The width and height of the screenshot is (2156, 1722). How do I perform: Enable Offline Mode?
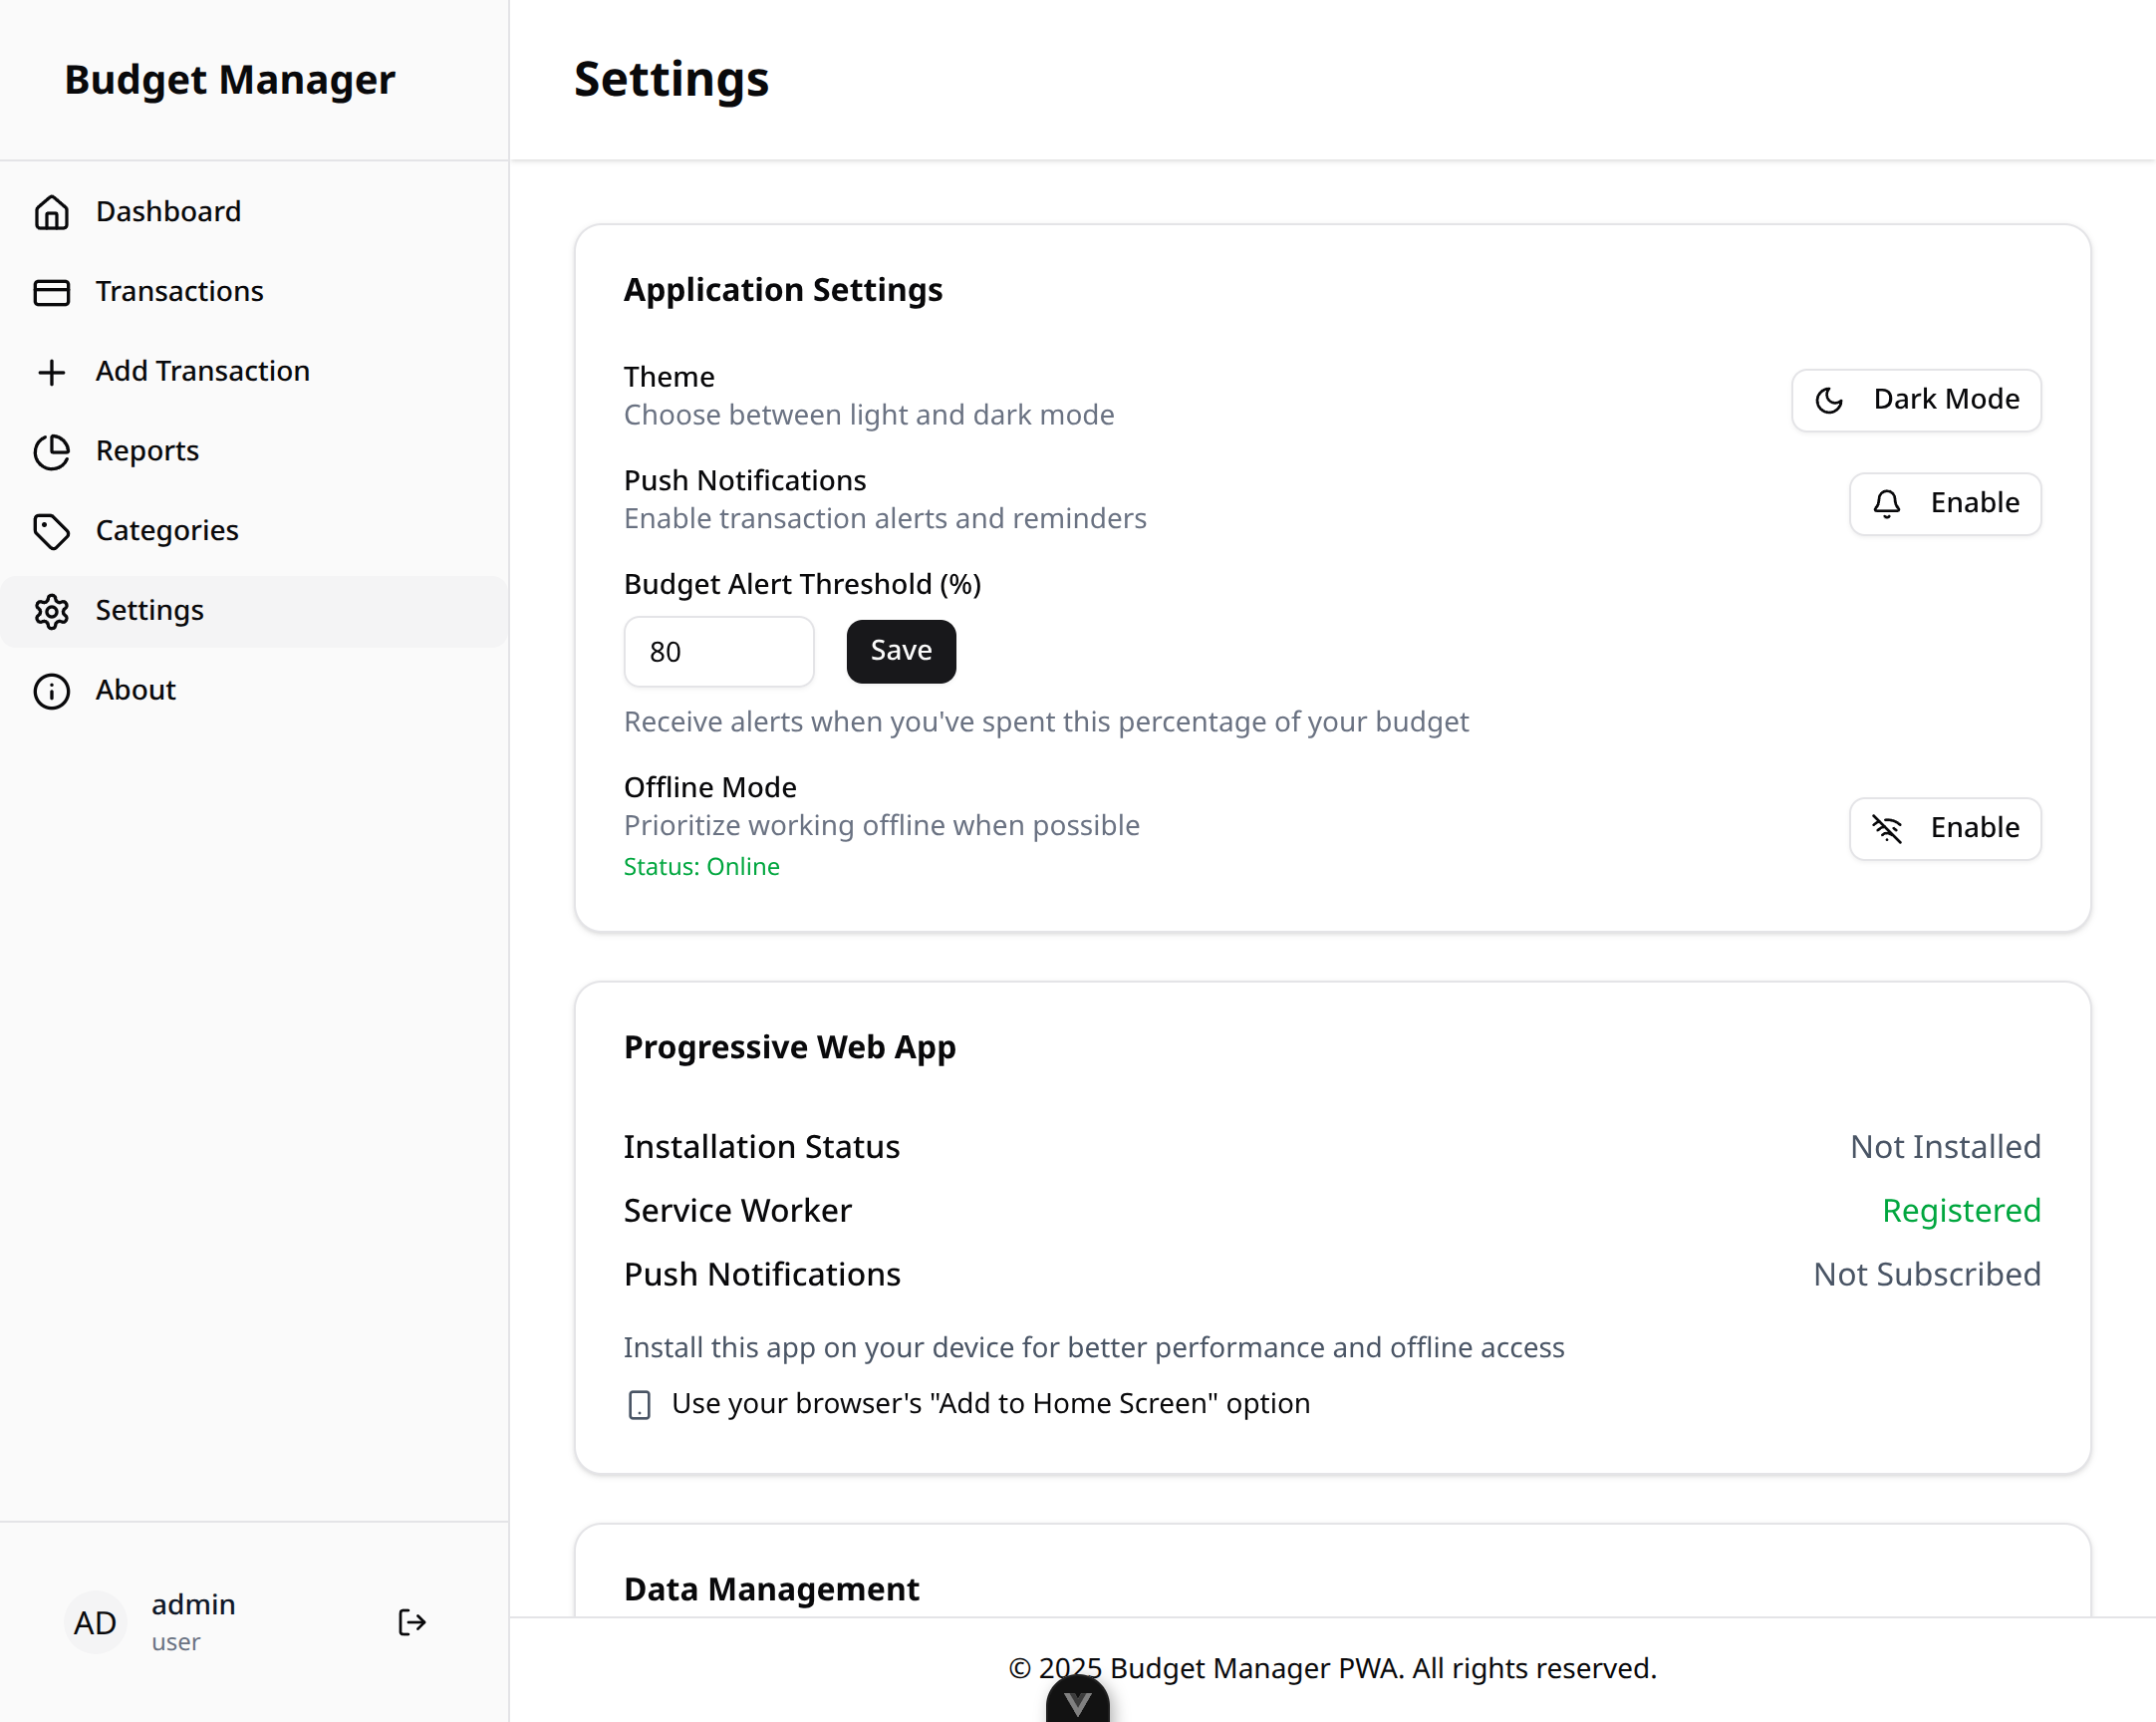coord(1944,828)
